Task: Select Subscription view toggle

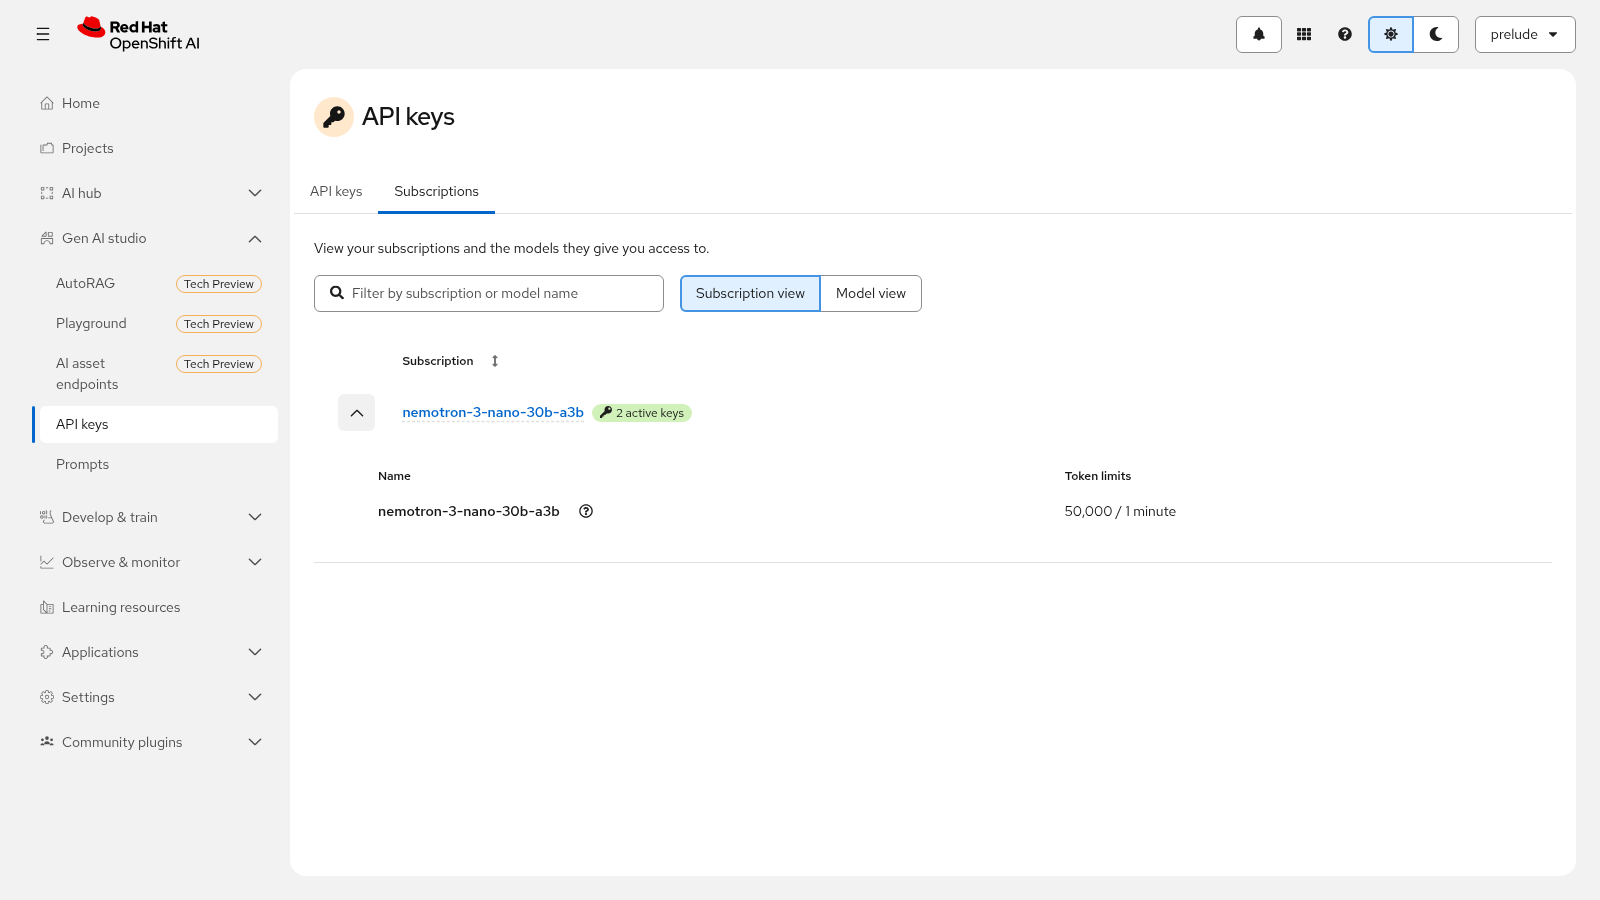Action: tap(750, 293)
